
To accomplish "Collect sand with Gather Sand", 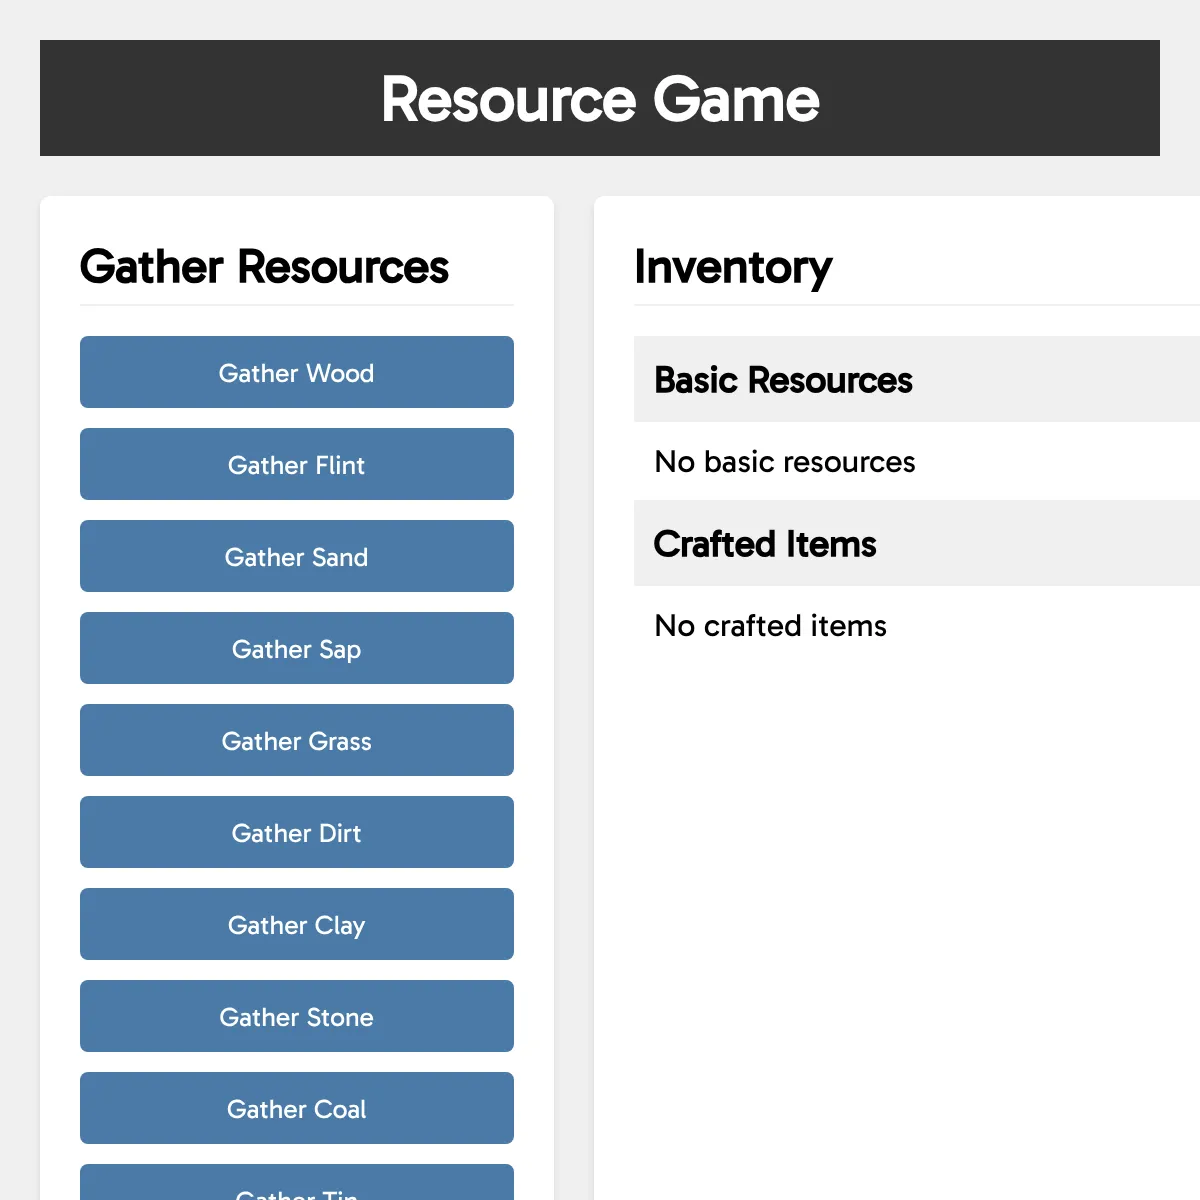I will [x=296, y=556].
